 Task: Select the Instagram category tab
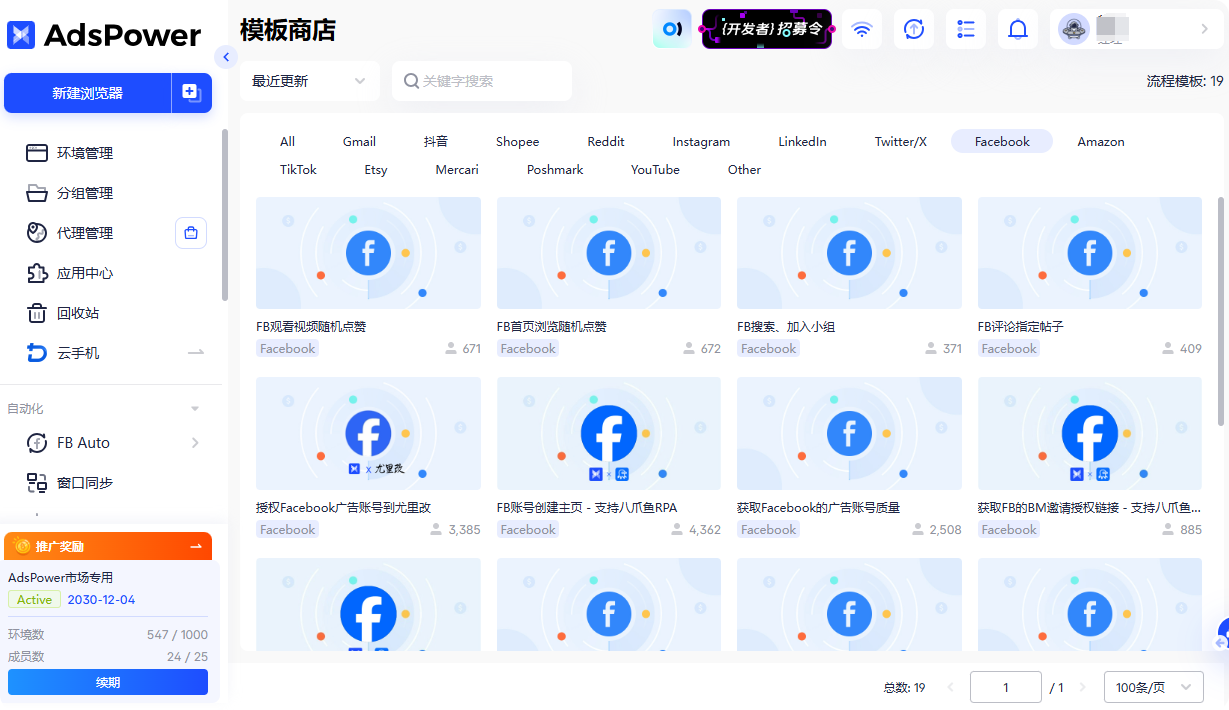point(701,141)
